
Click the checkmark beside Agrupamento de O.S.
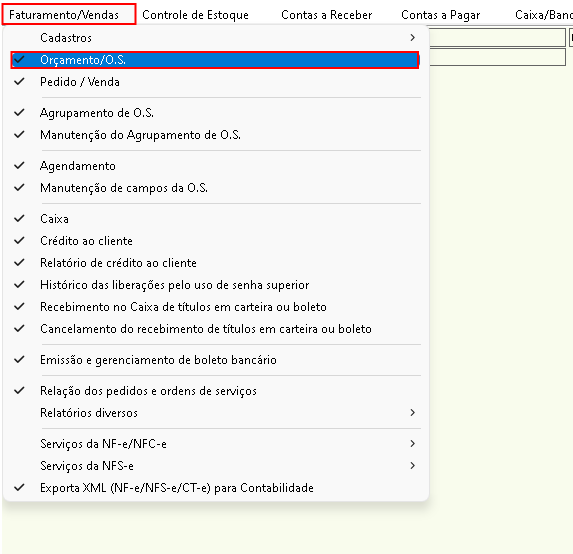click(x=19, y=113)
